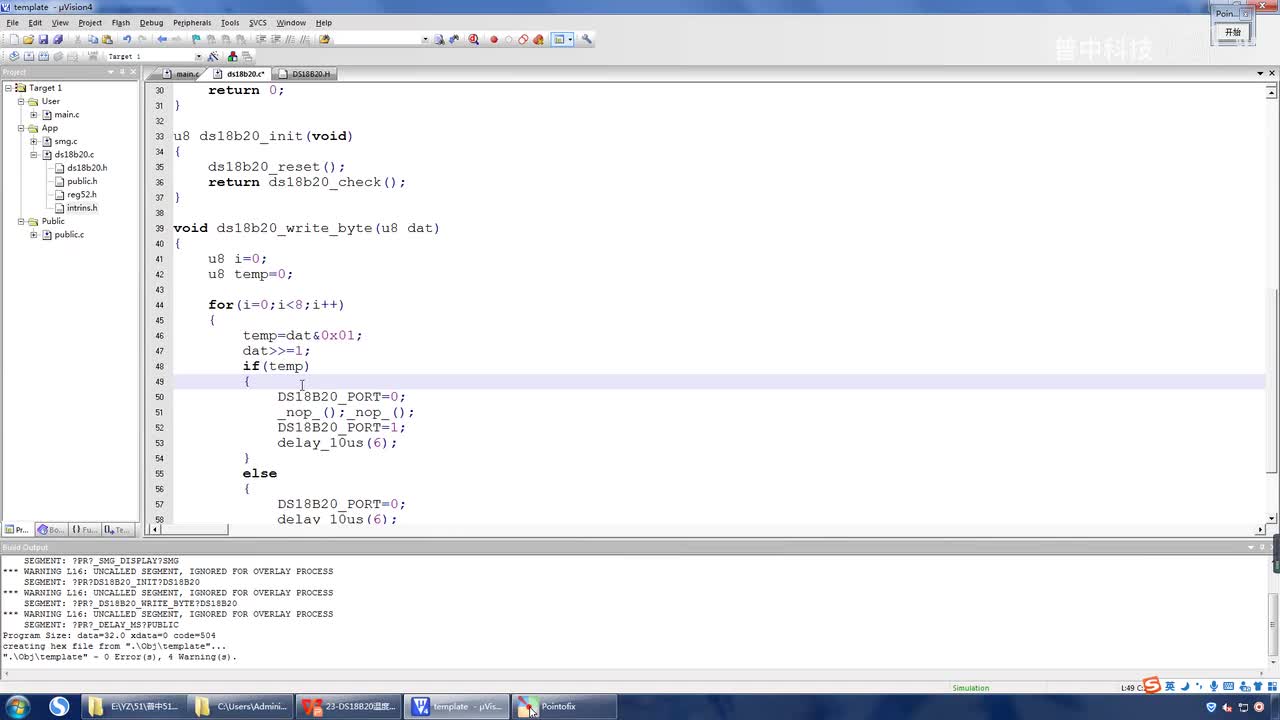Viewport: 1280px width, 720px height.
Task: Switch to 23-DS18B20 WPS taskbar item
Action: tap(349, 706)
